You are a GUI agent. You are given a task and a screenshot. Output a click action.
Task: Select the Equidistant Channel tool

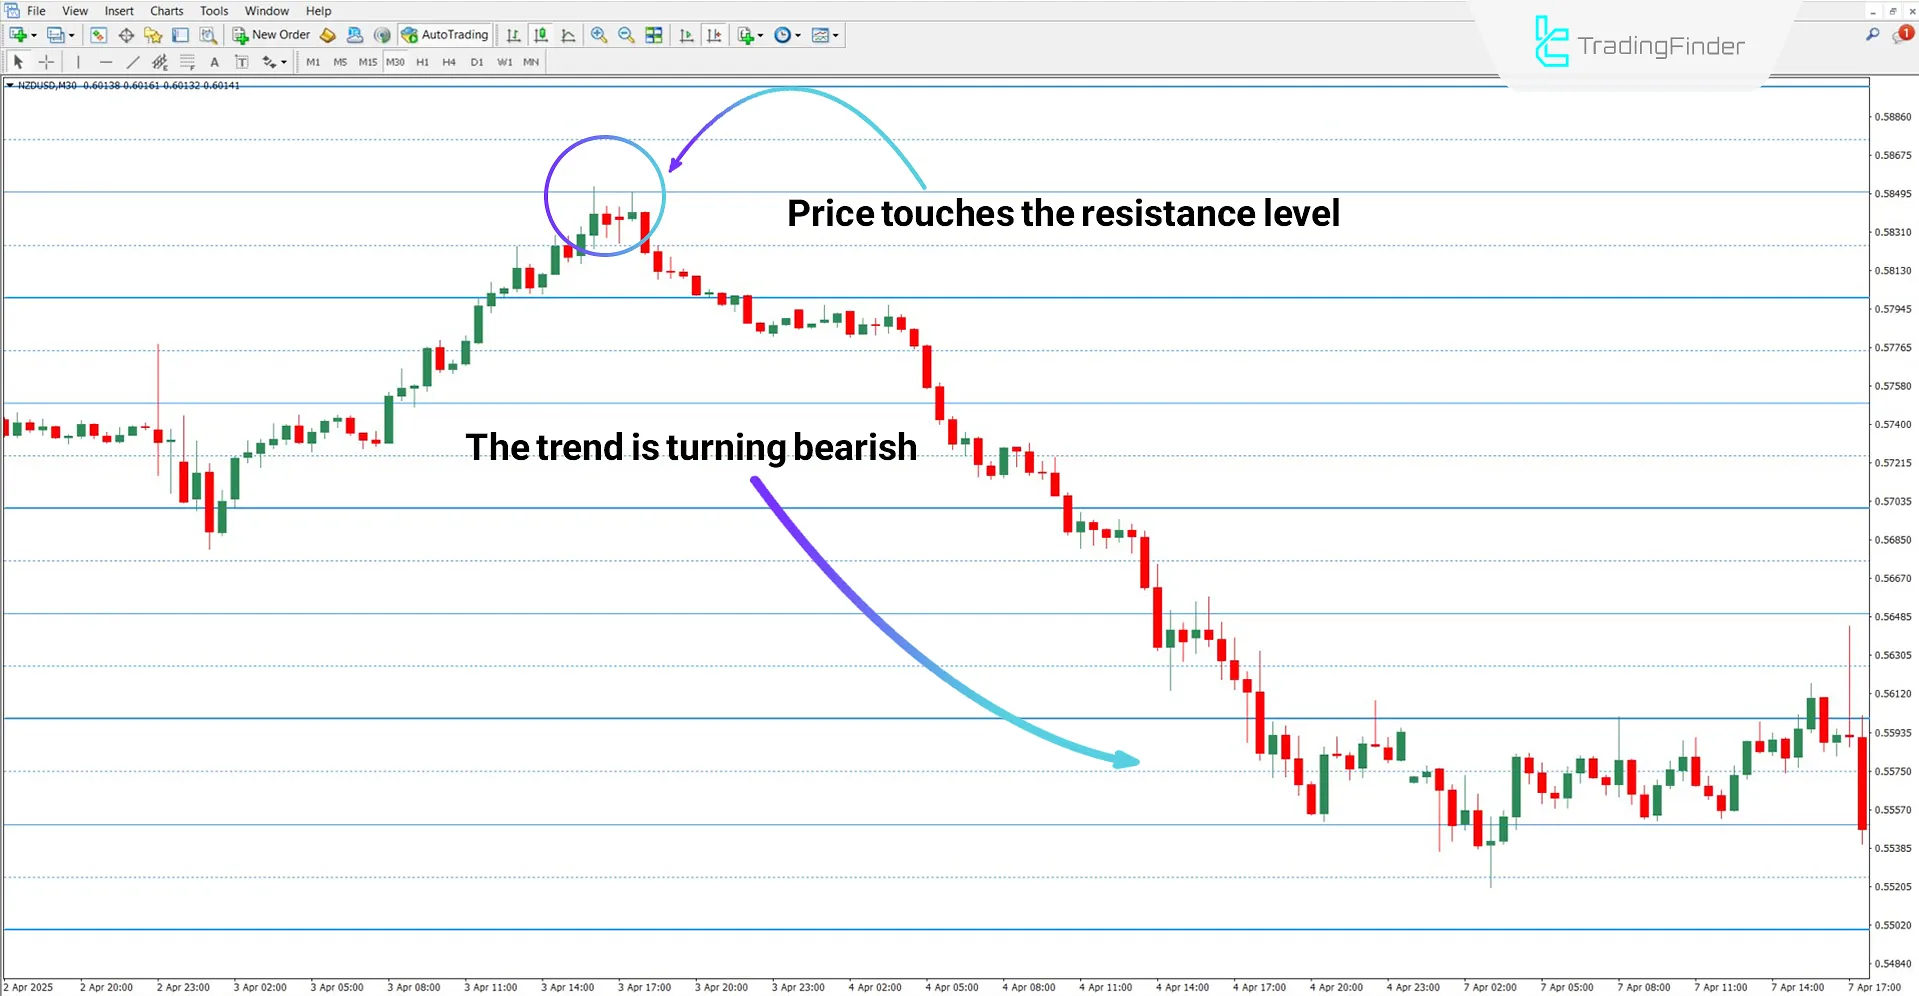coord(160,62)
